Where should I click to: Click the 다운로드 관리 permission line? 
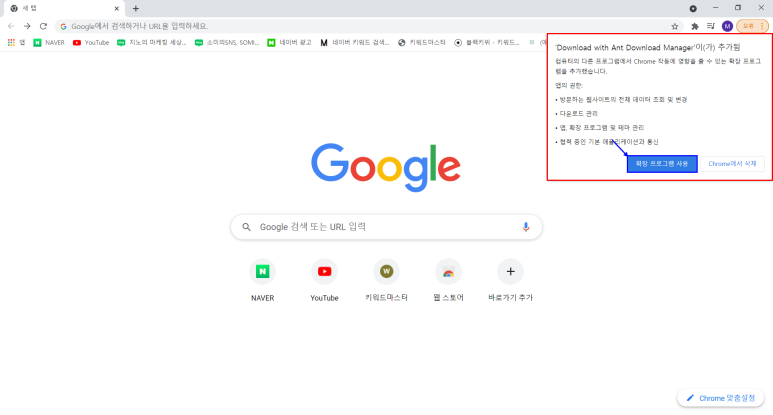[x=577, y=114]
